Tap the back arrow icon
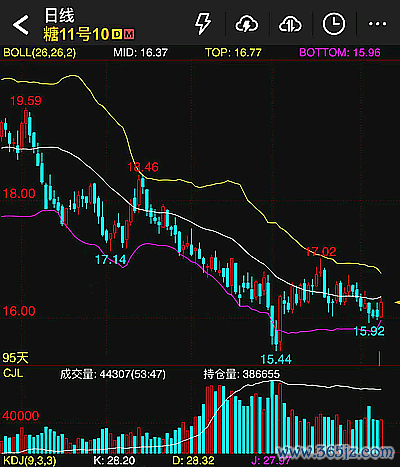The height and width of the screenshot is (467, 400). tap(21, 25)
